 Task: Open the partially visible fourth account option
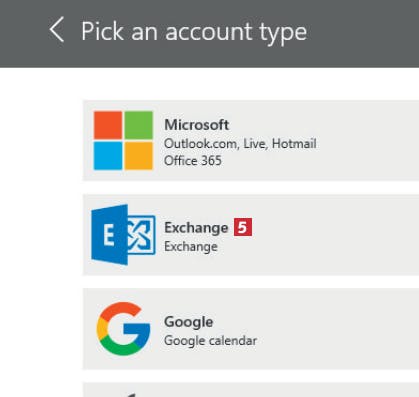(251, 390)
